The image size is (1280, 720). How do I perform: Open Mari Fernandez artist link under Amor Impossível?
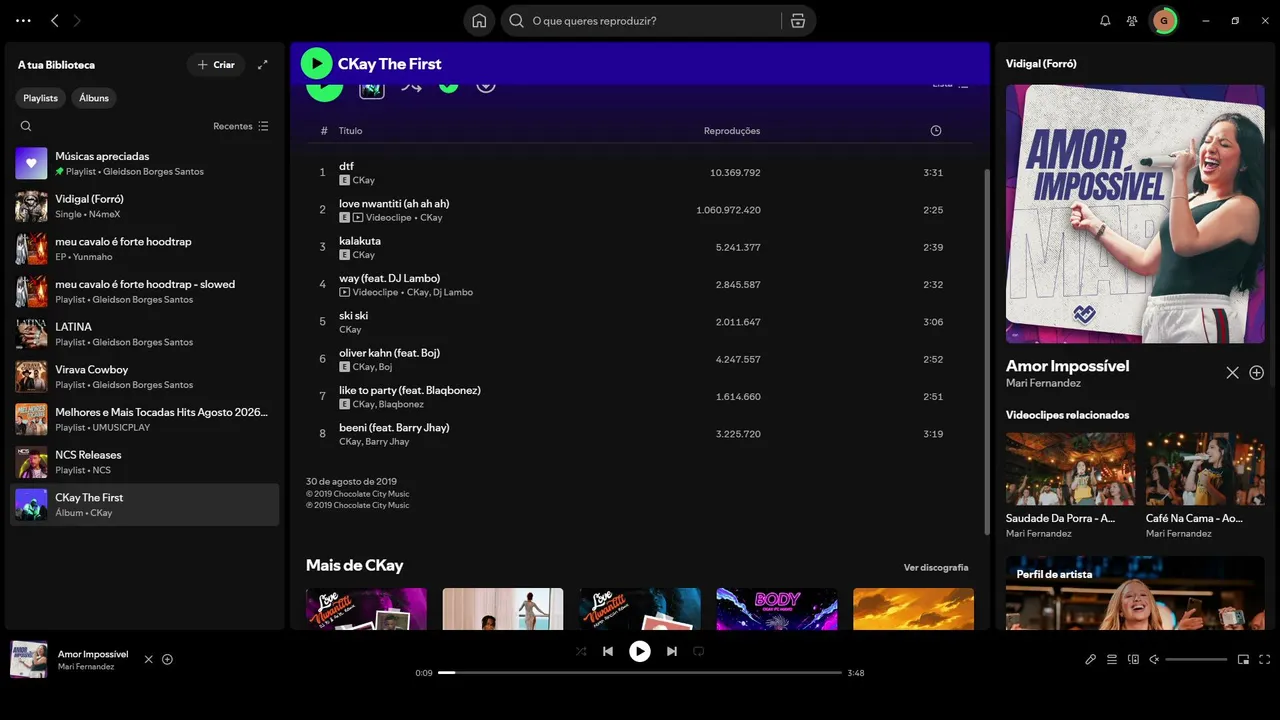(x=1043, y=383)
